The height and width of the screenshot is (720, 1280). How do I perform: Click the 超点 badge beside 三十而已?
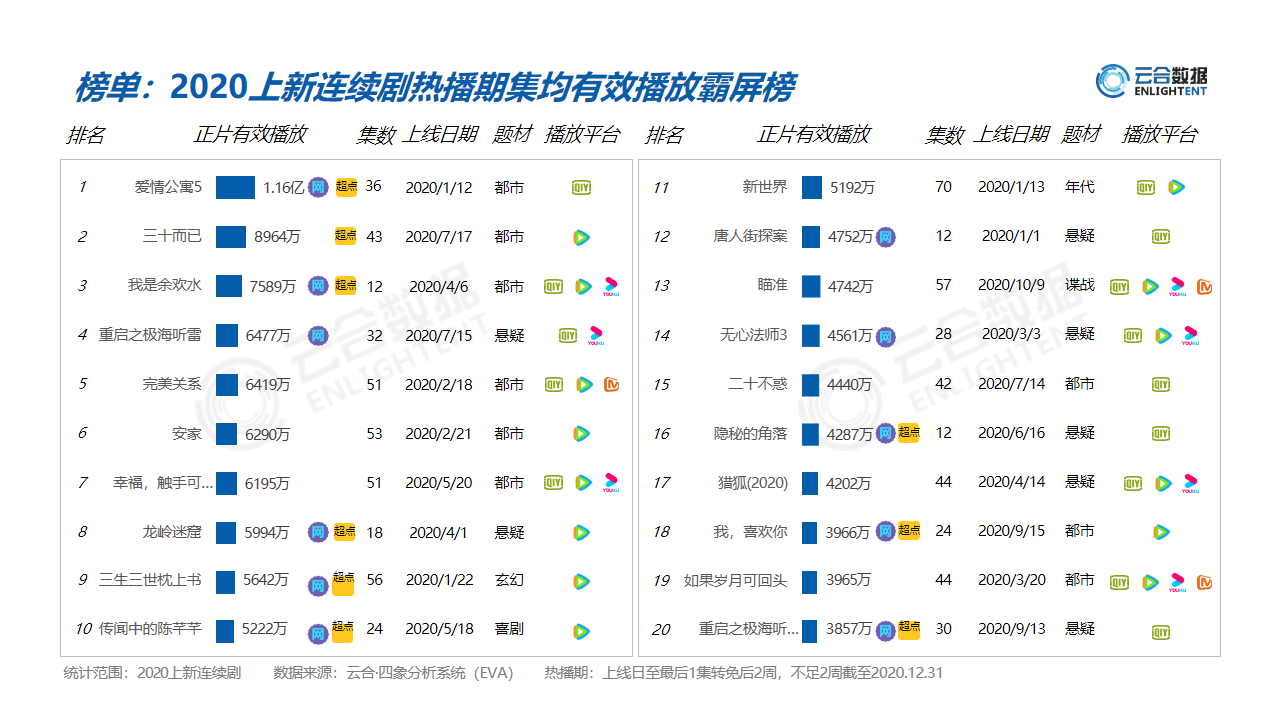(346, 236)
